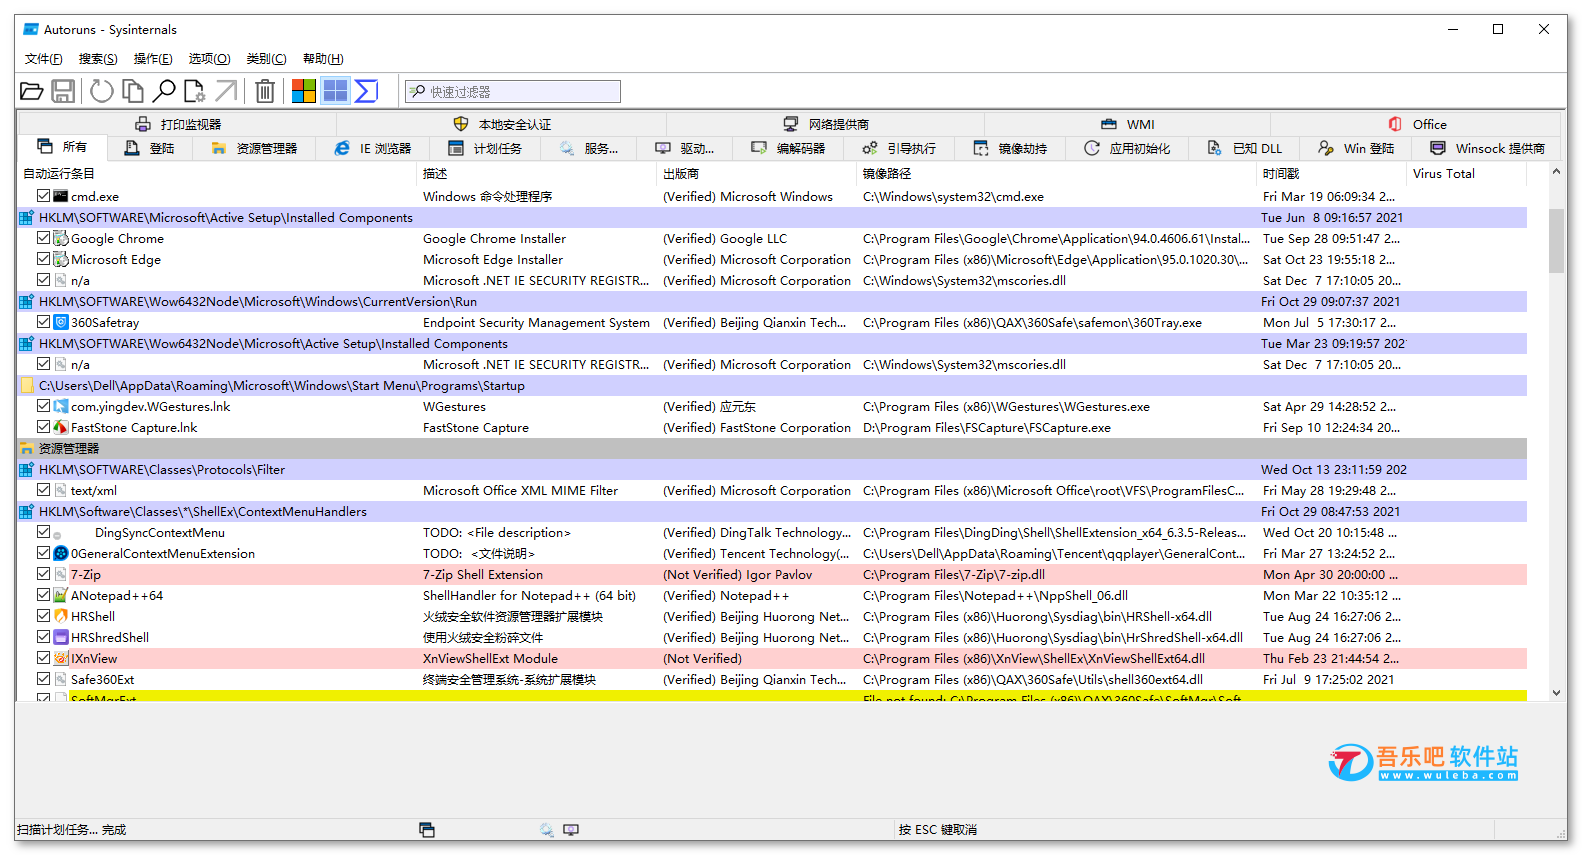Uncheck the 360Safetray entry checkbox
This screenshot has width=1582, height=855.
pos(43,322)
